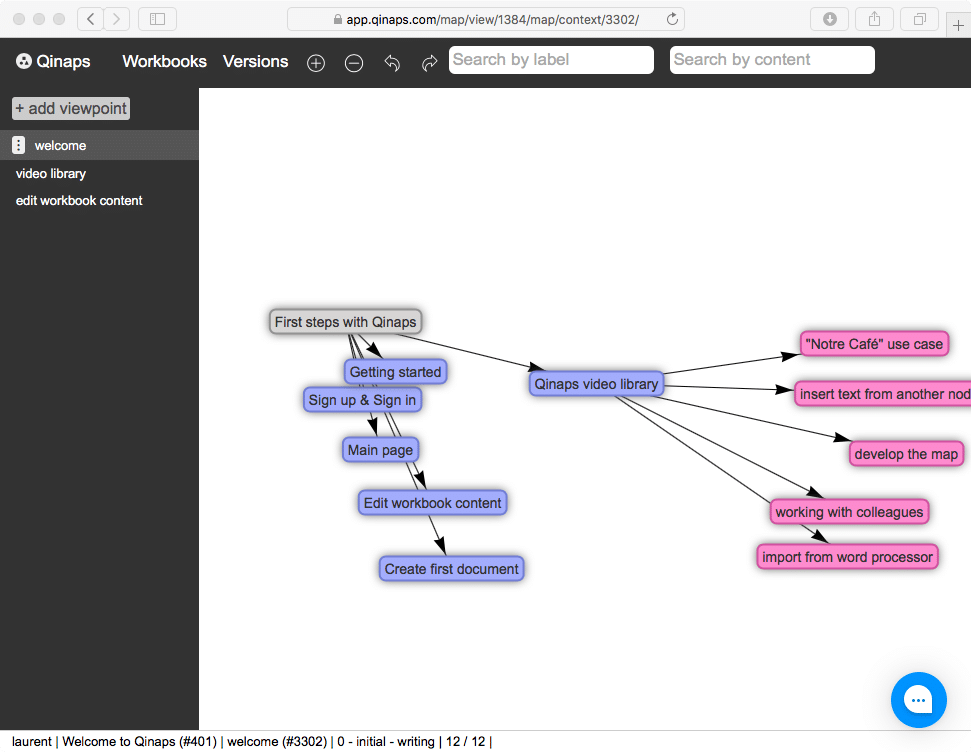
Task: Show Safari downloads
Action: (830, 19)
